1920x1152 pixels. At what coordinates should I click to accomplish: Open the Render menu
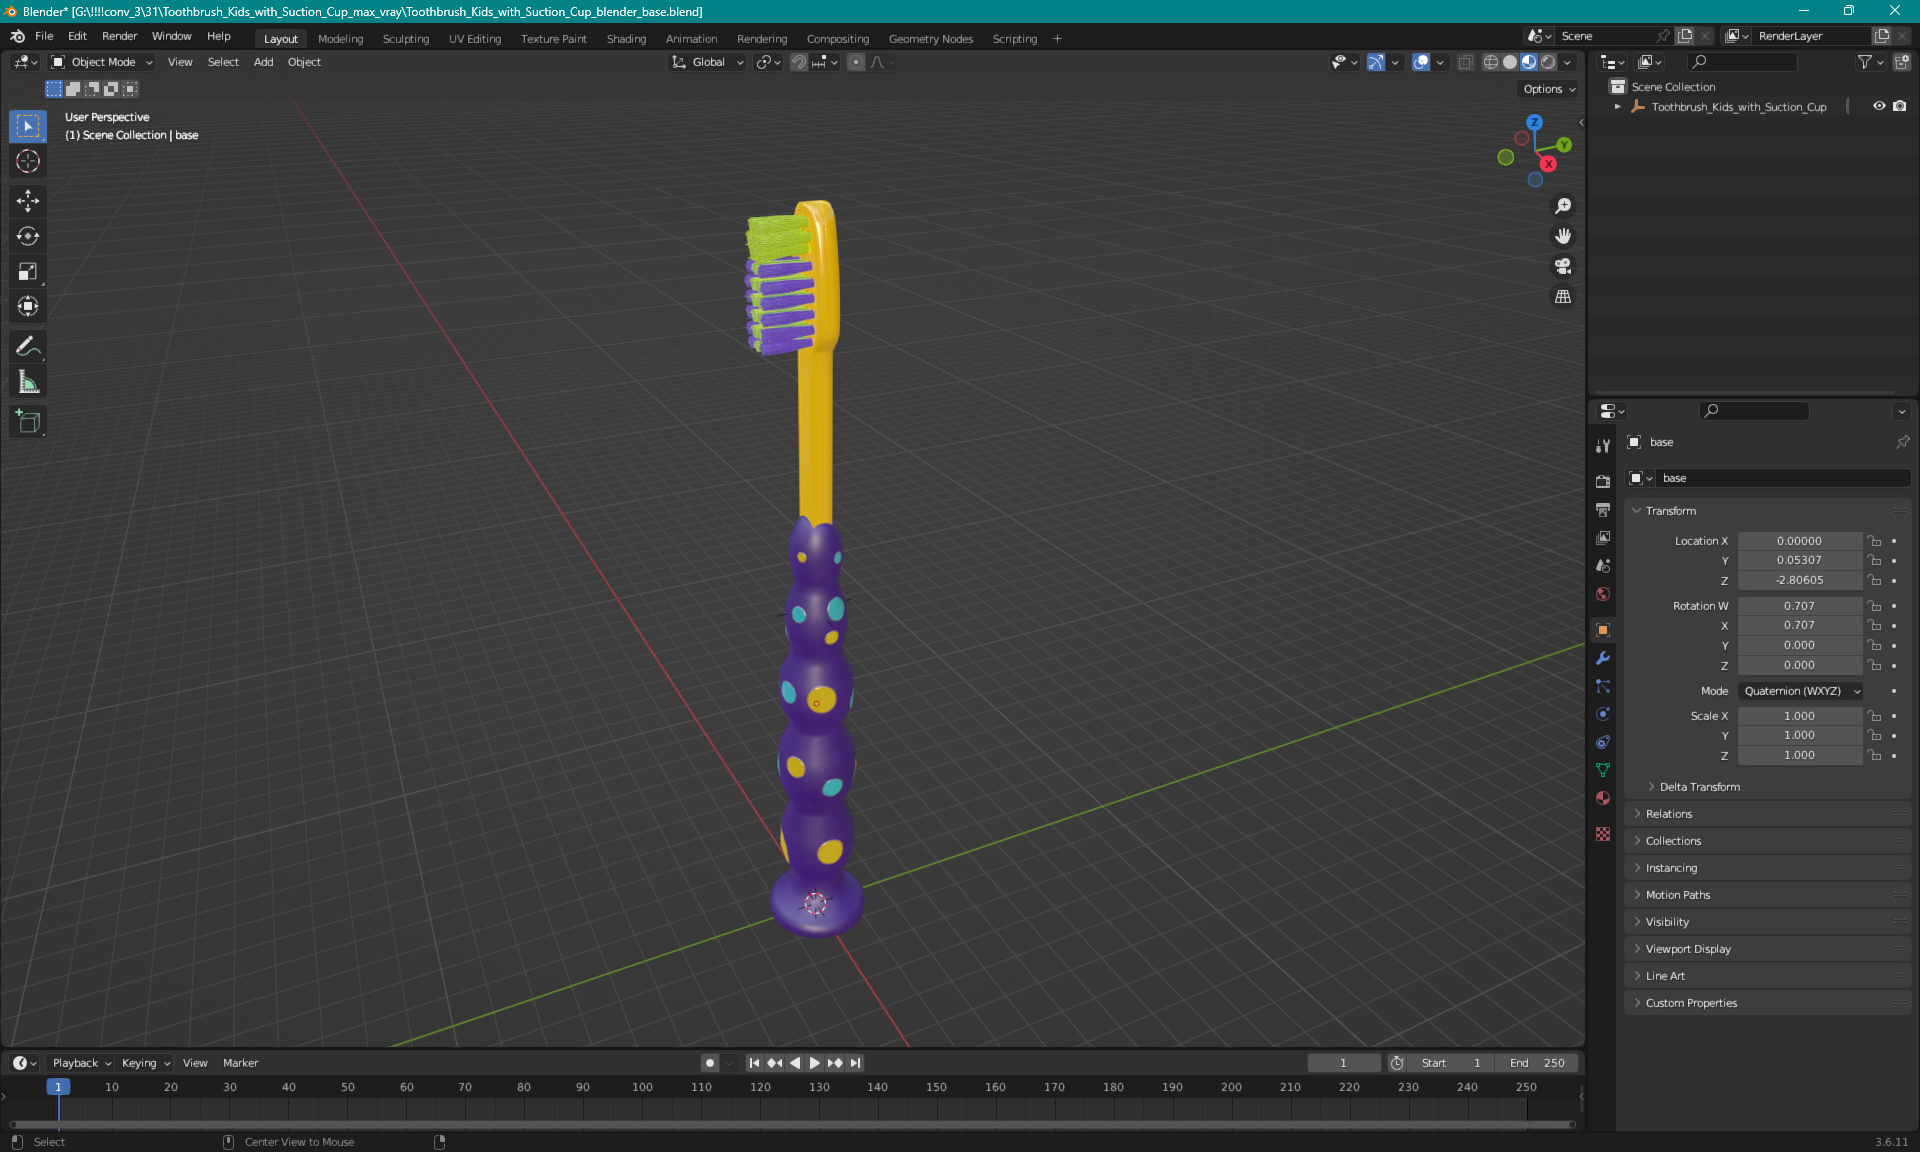(119, 36)
